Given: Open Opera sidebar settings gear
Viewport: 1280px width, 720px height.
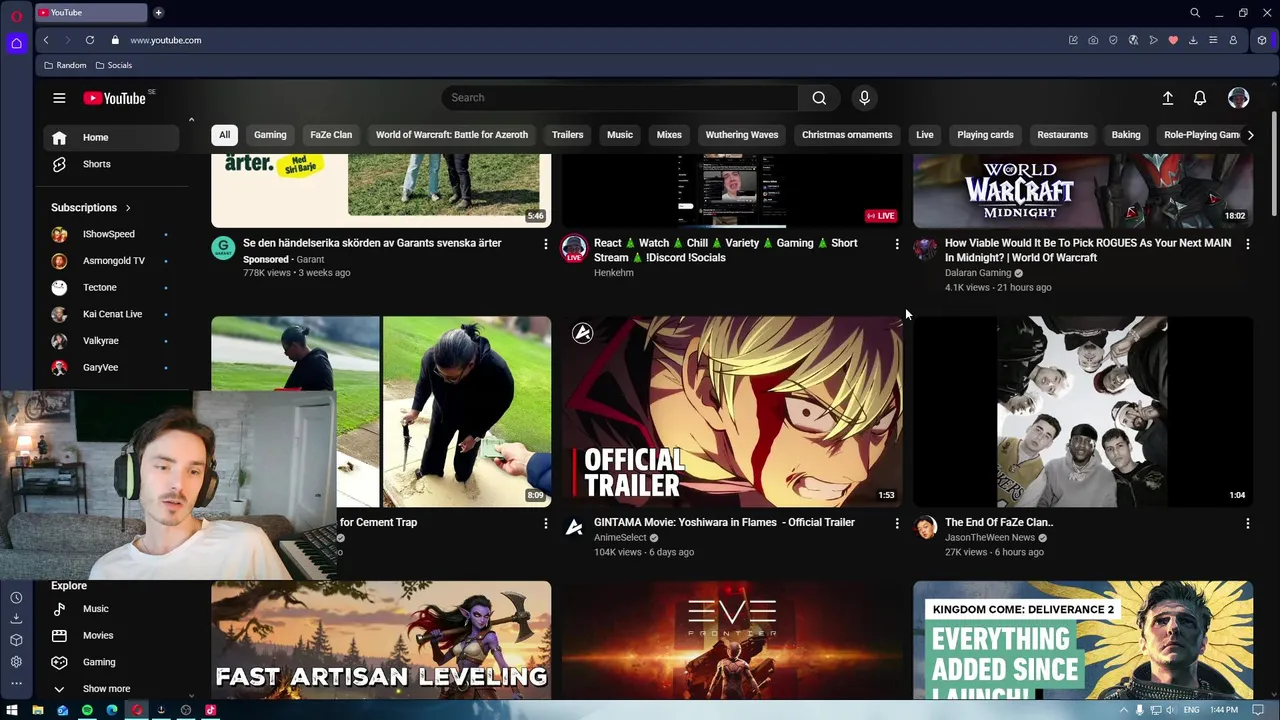Looking at the screenshot, I should [x=16, y=662].
